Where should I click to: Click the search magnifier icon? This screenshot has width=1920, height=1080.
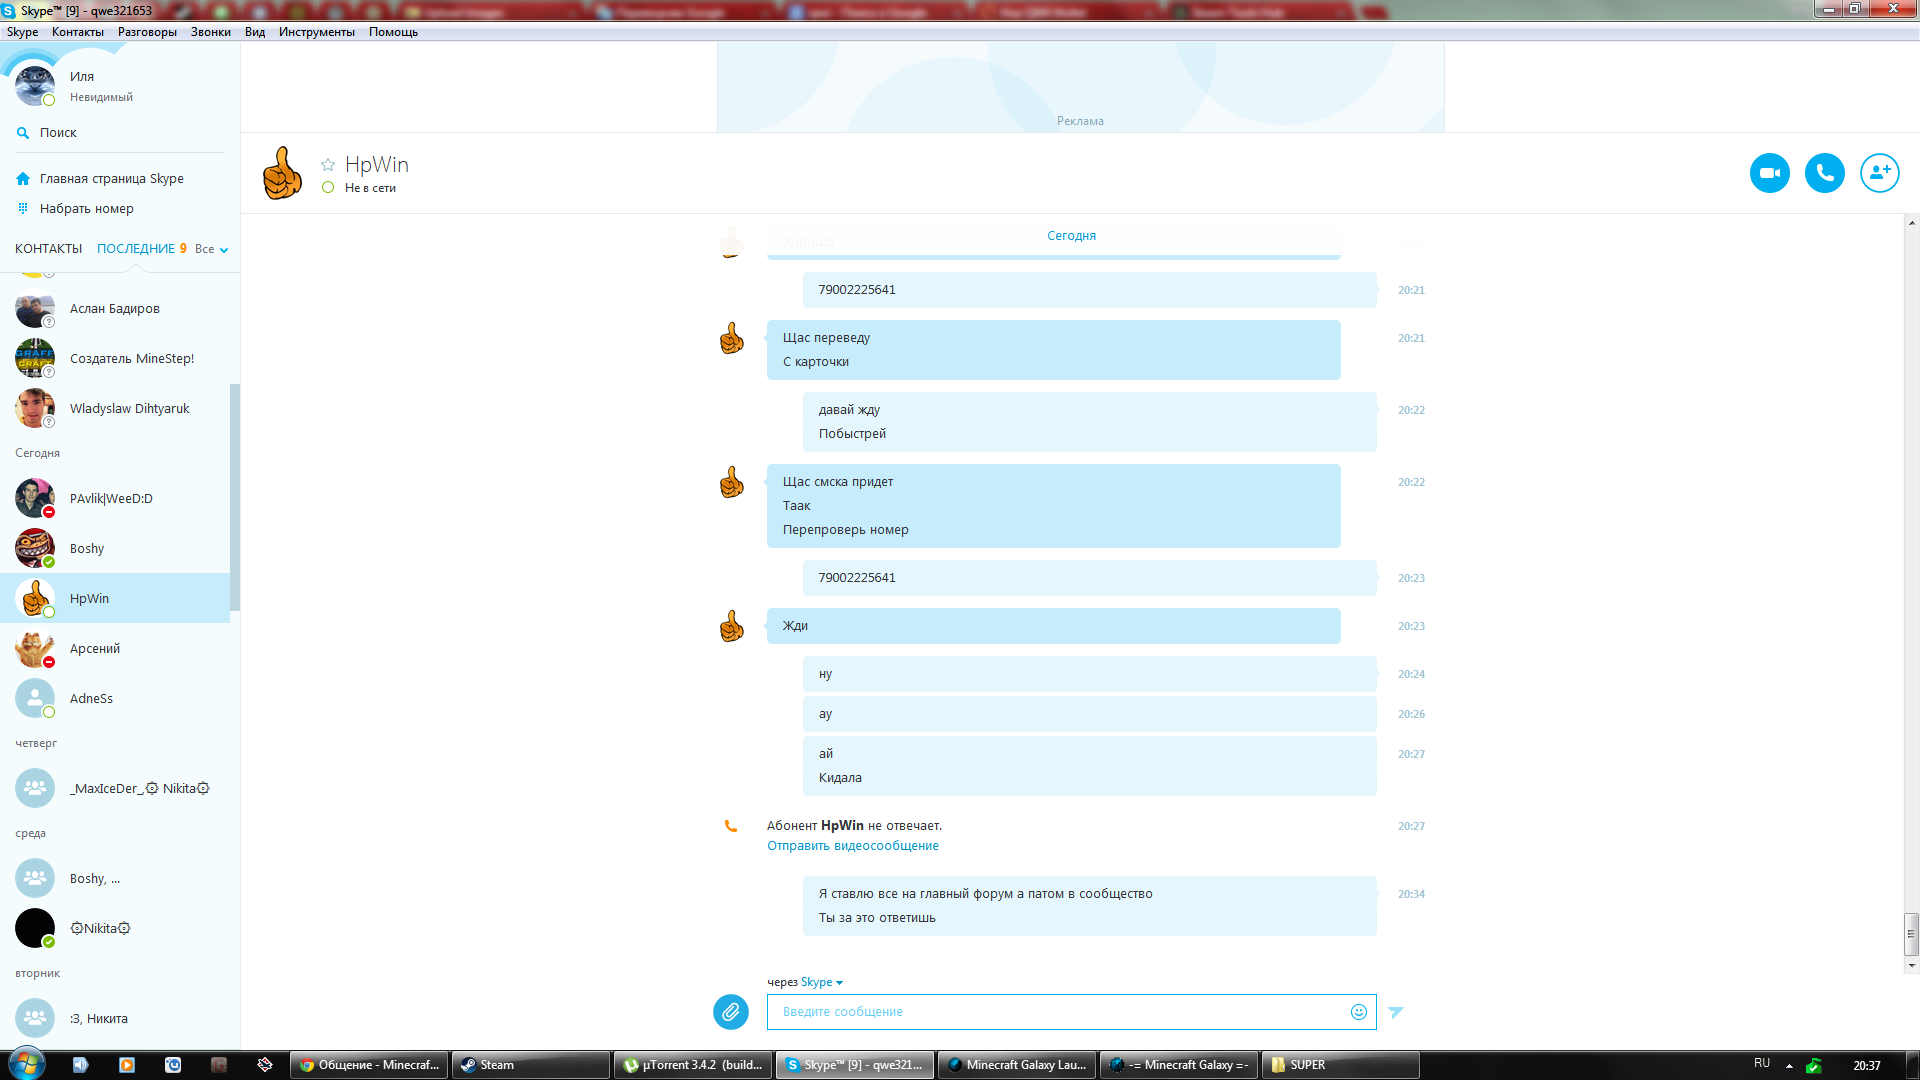coord(23,133)
